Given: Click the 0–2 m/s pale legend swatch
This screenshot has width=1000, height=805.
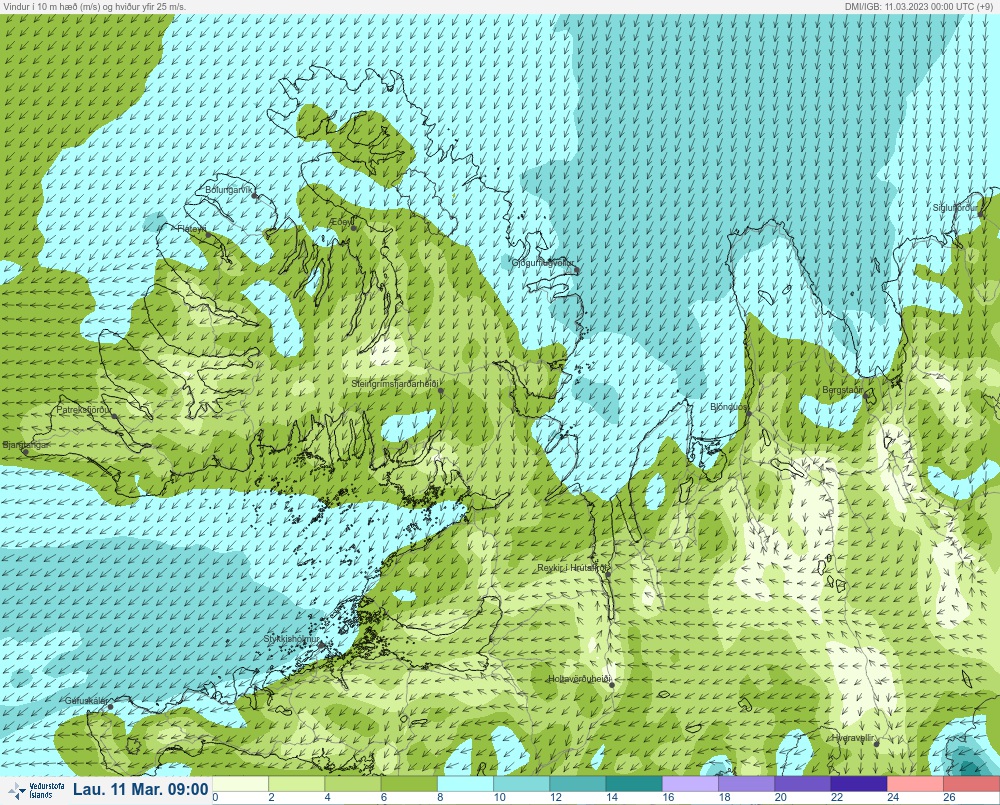Looking at the screenshot, I should coord(240,784).
